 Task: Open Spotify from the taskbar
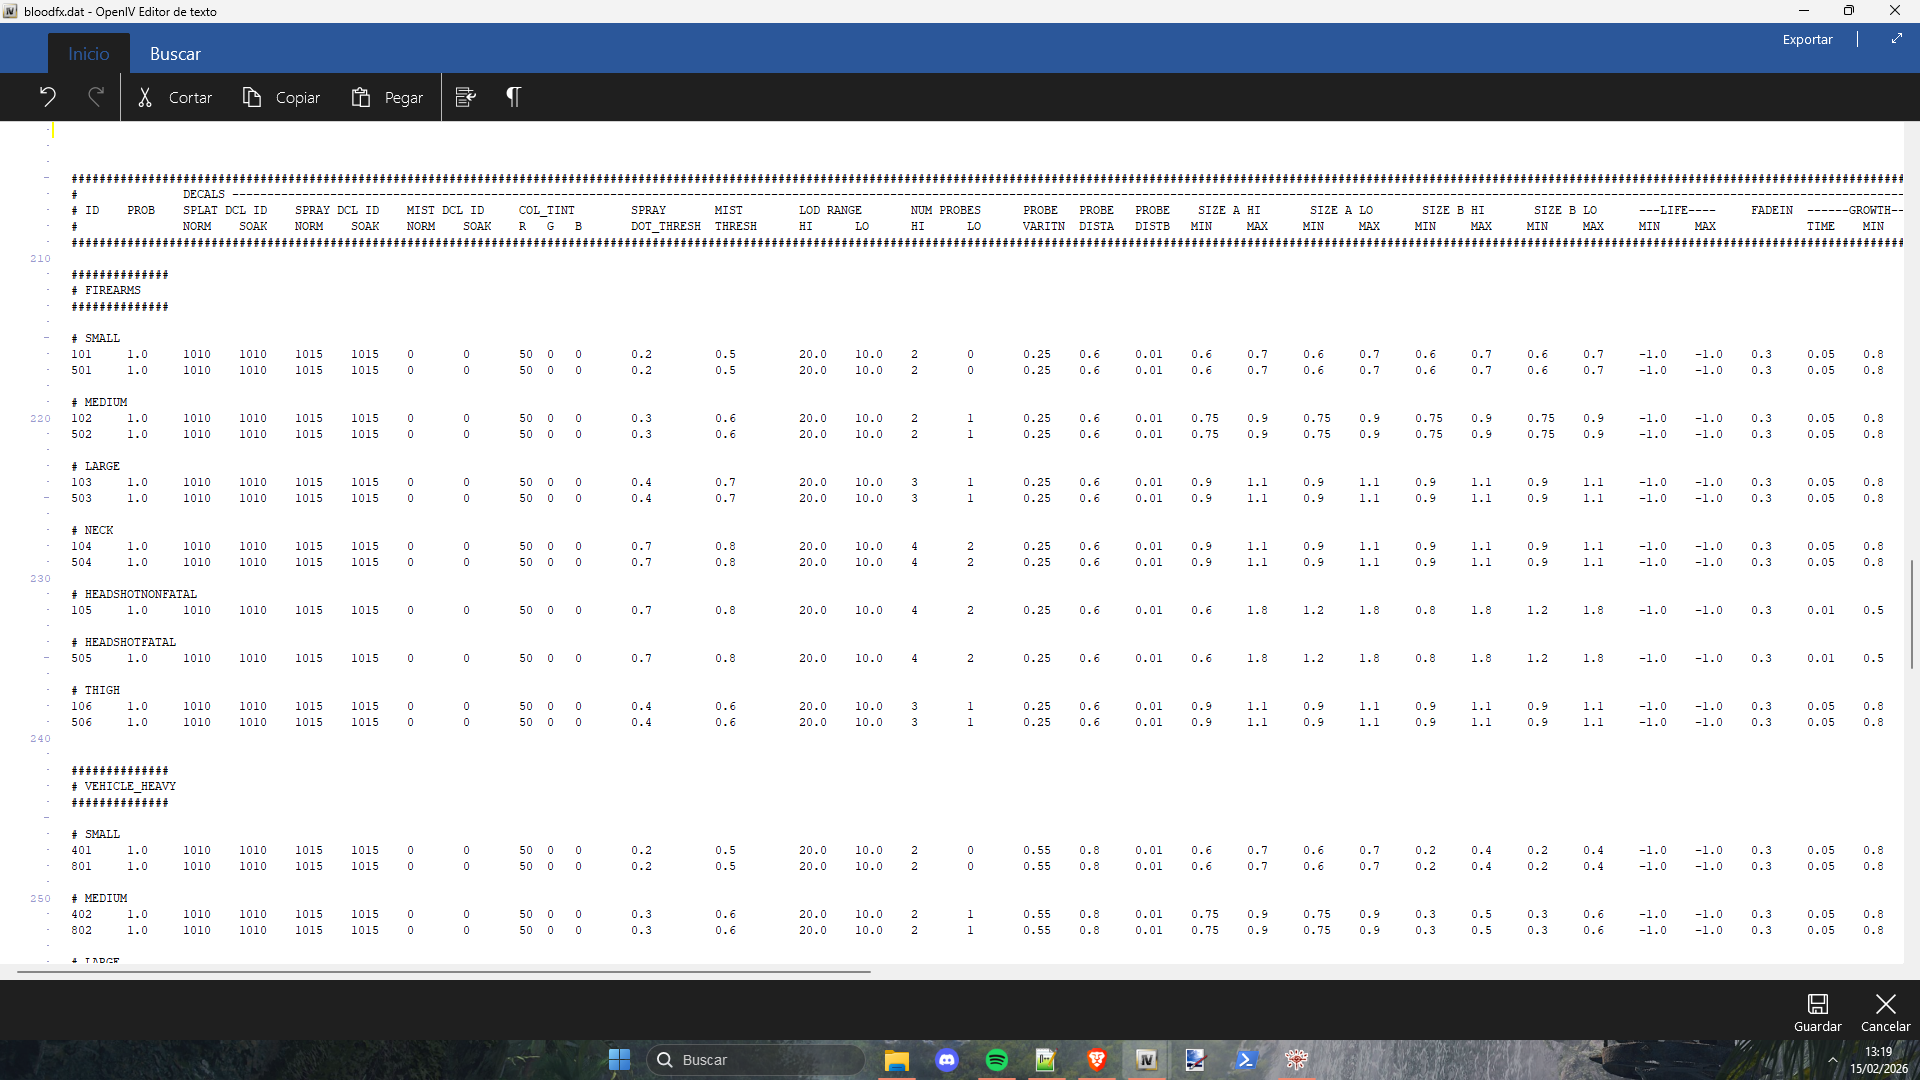(x=996, y=1060)
